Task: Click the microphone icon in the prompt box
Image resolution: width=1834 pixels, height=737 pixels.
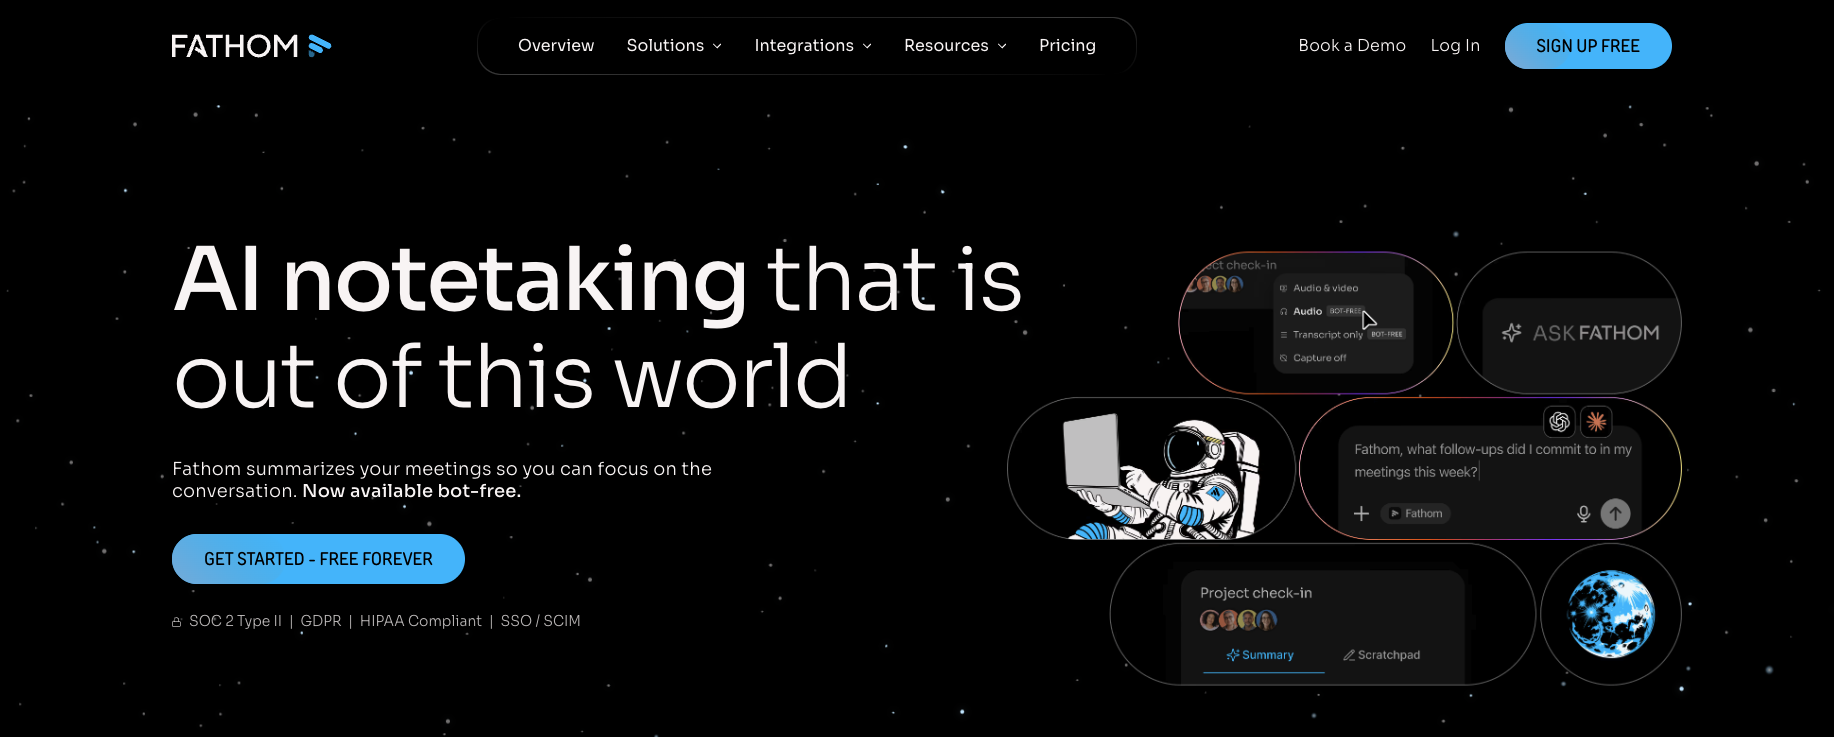Action: 1583,514
